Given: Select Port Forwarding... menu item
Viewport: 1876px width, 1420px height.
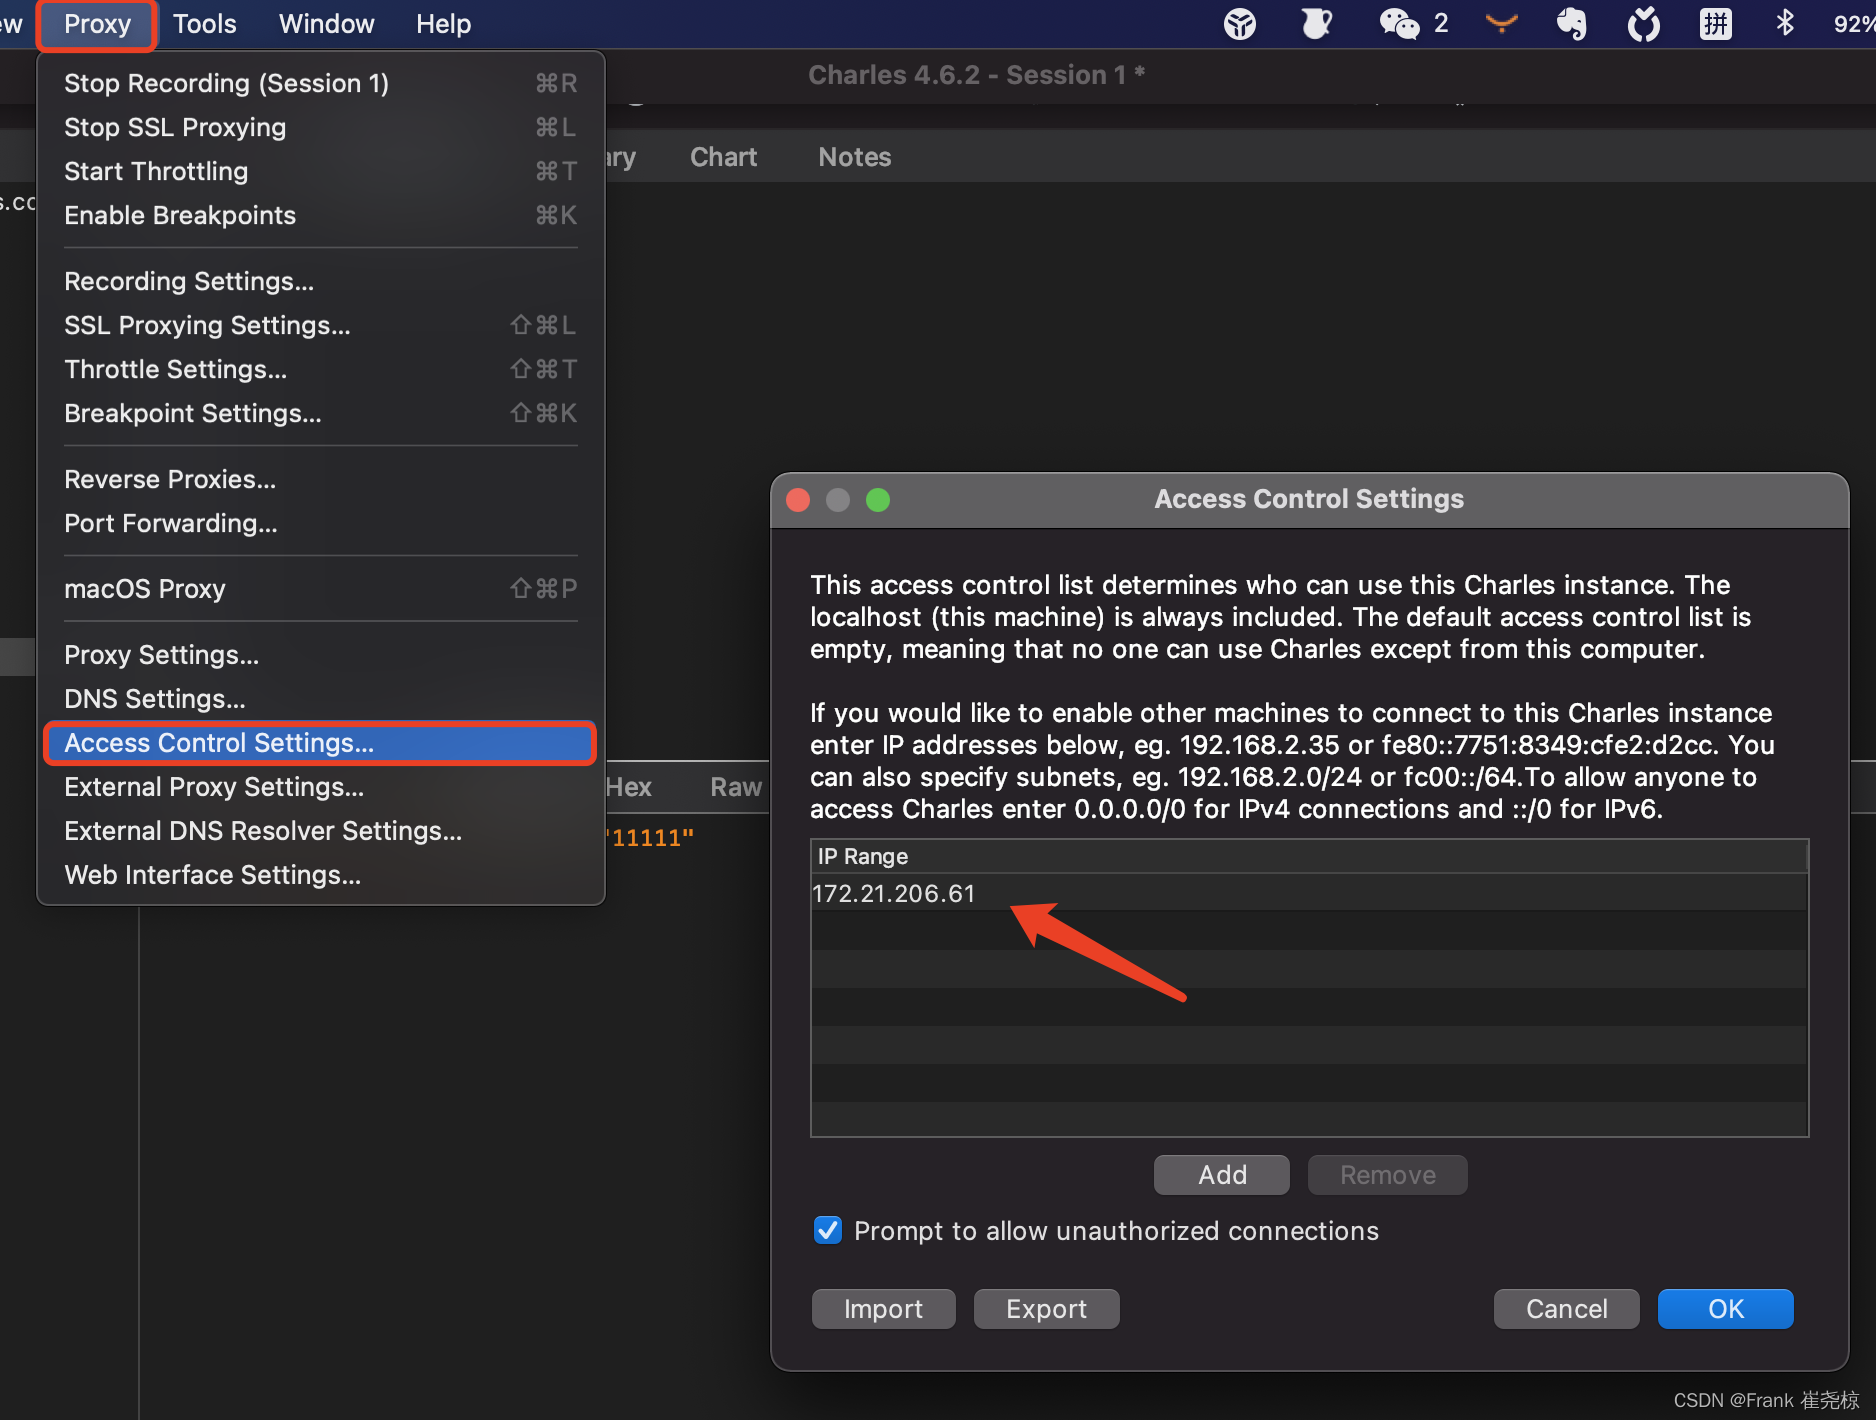Looking at the screenshot, I should coord(320,523).
